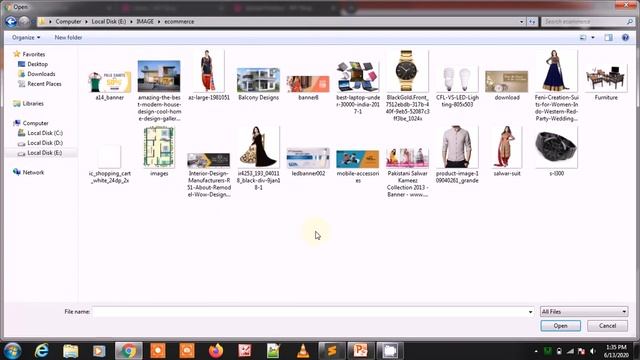This screenshot has height=360, width=640.
Task: Select the Furniture image file
Action: (x=606, y=83)
